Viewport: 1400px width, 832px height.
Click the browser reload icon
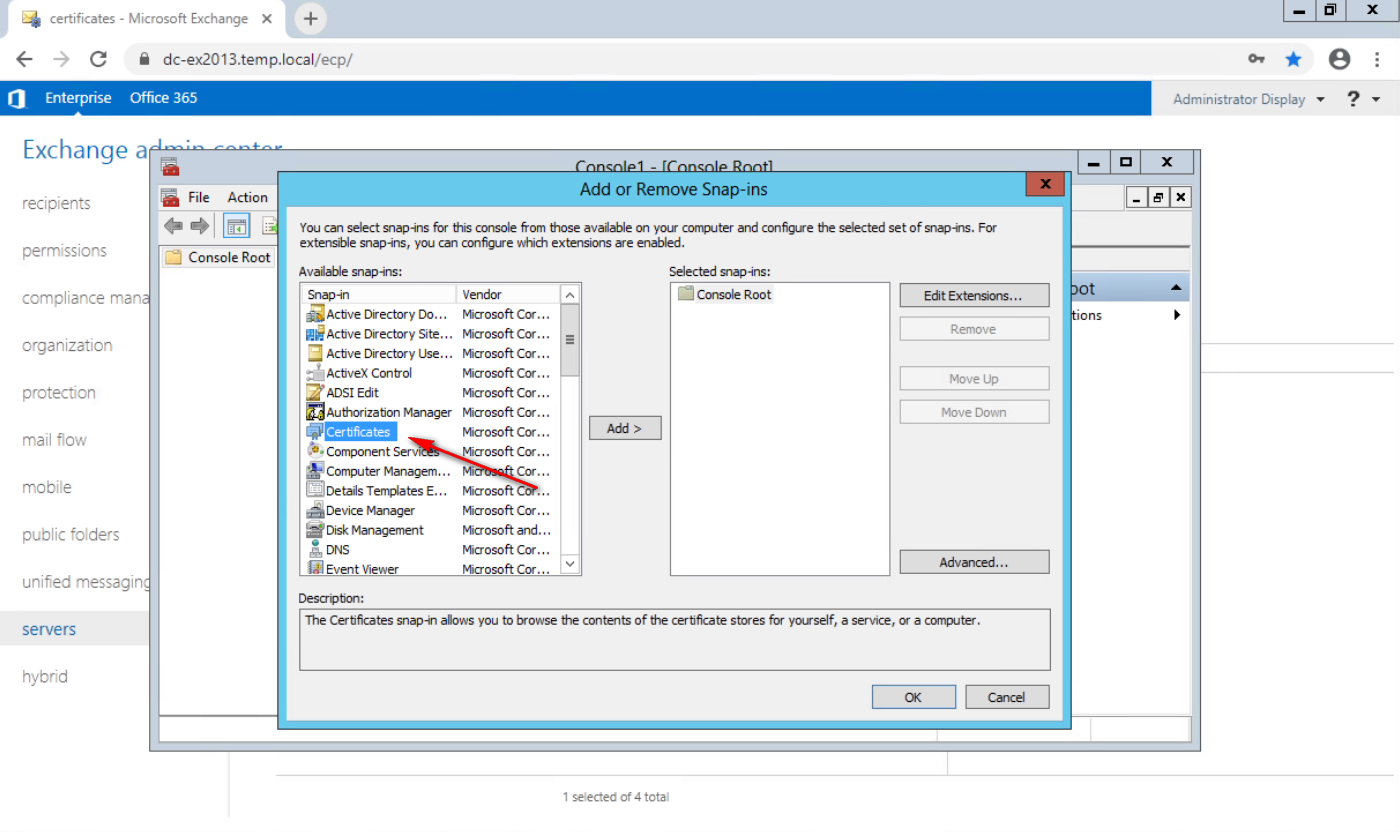point(98,59)
